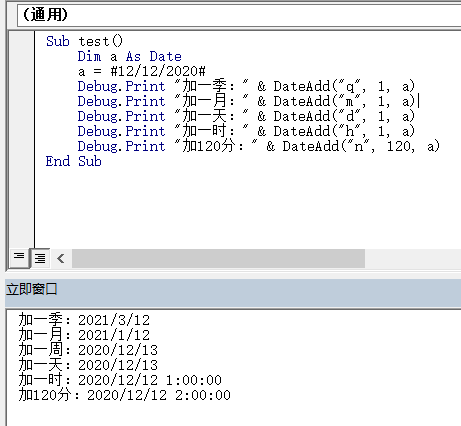Switch to Full Module View icon
This screenshot has height=426, width=461.
(x=40, y=258)
